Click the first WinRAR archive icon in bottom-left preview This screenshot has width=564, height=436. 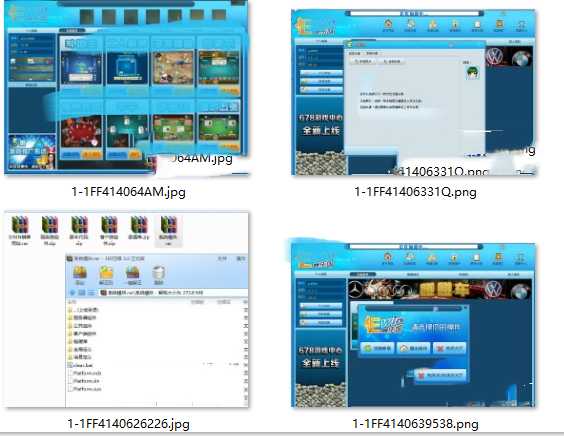click(x=20, y=225)
